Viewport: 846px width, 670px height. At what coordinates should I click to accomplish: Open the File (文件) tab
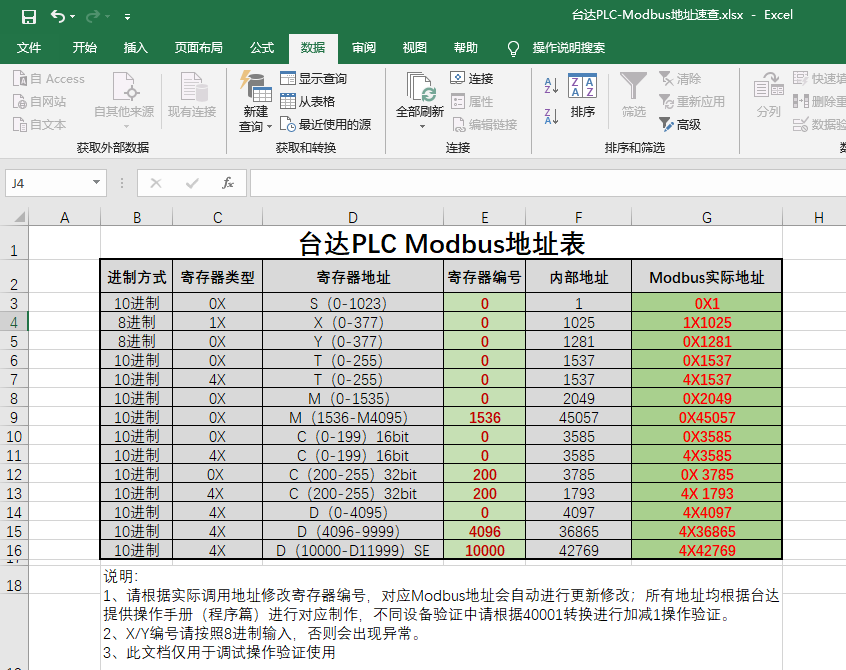[x=29, y=48]
